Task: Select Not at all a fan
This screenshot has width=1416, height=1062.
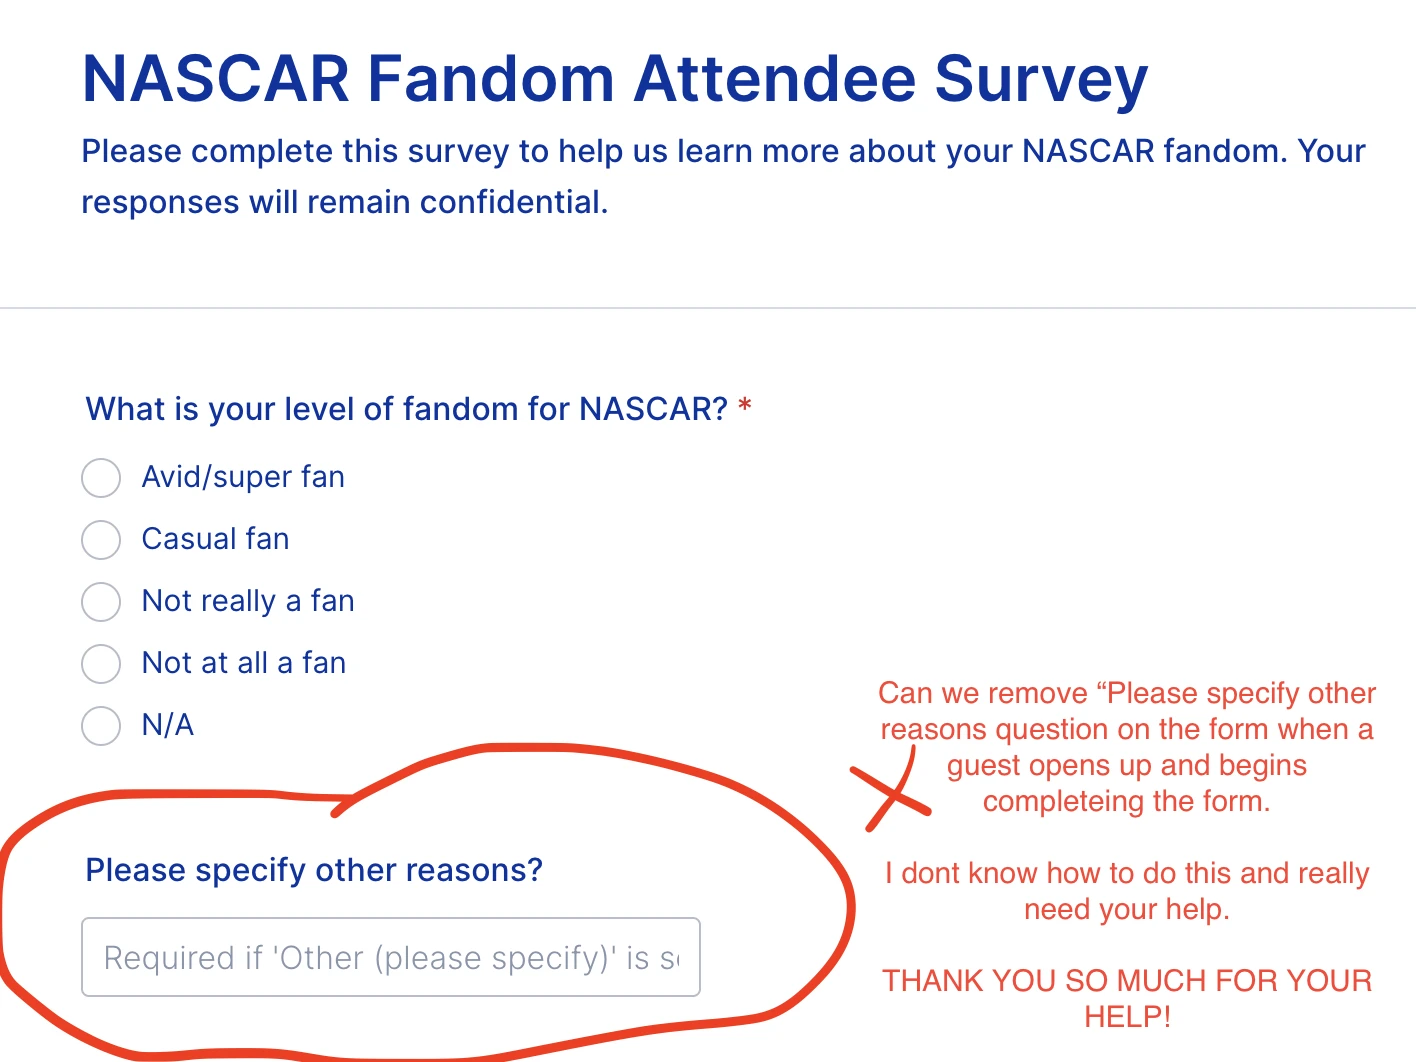Action: [100, 664]
